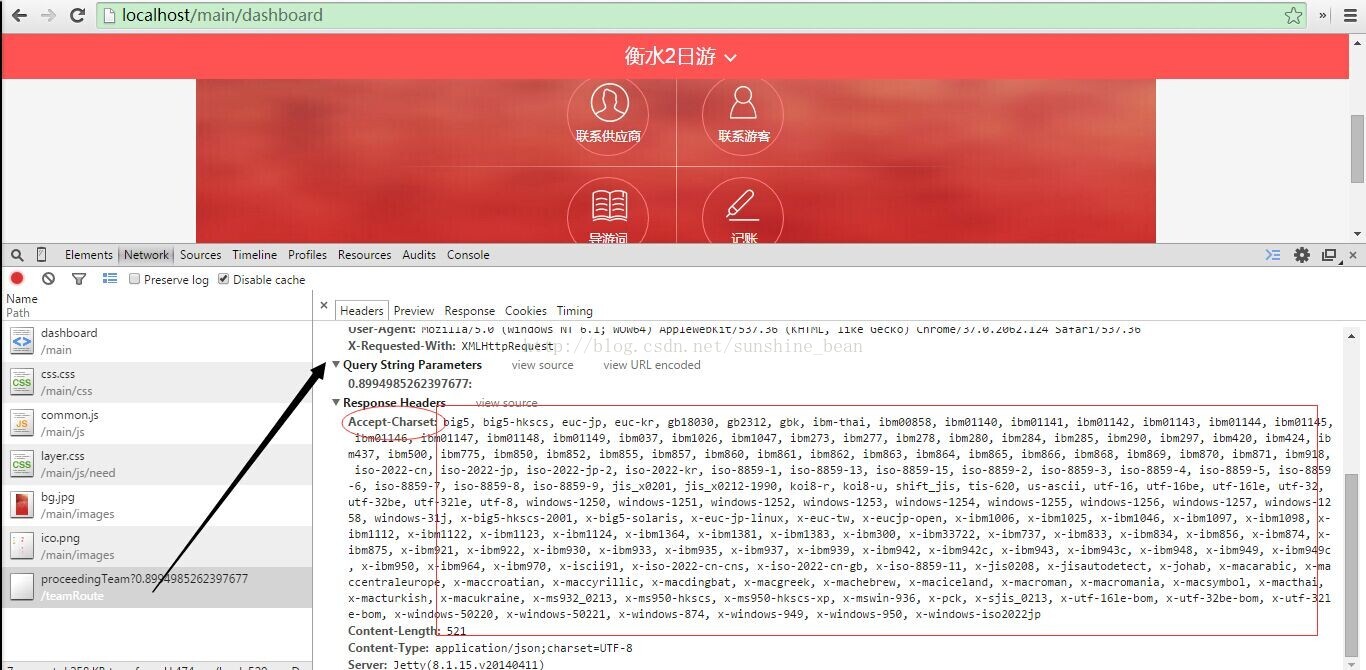Click view source under Query String Parameters
The image size is (1366, 670).
click(x=543, y=365)
